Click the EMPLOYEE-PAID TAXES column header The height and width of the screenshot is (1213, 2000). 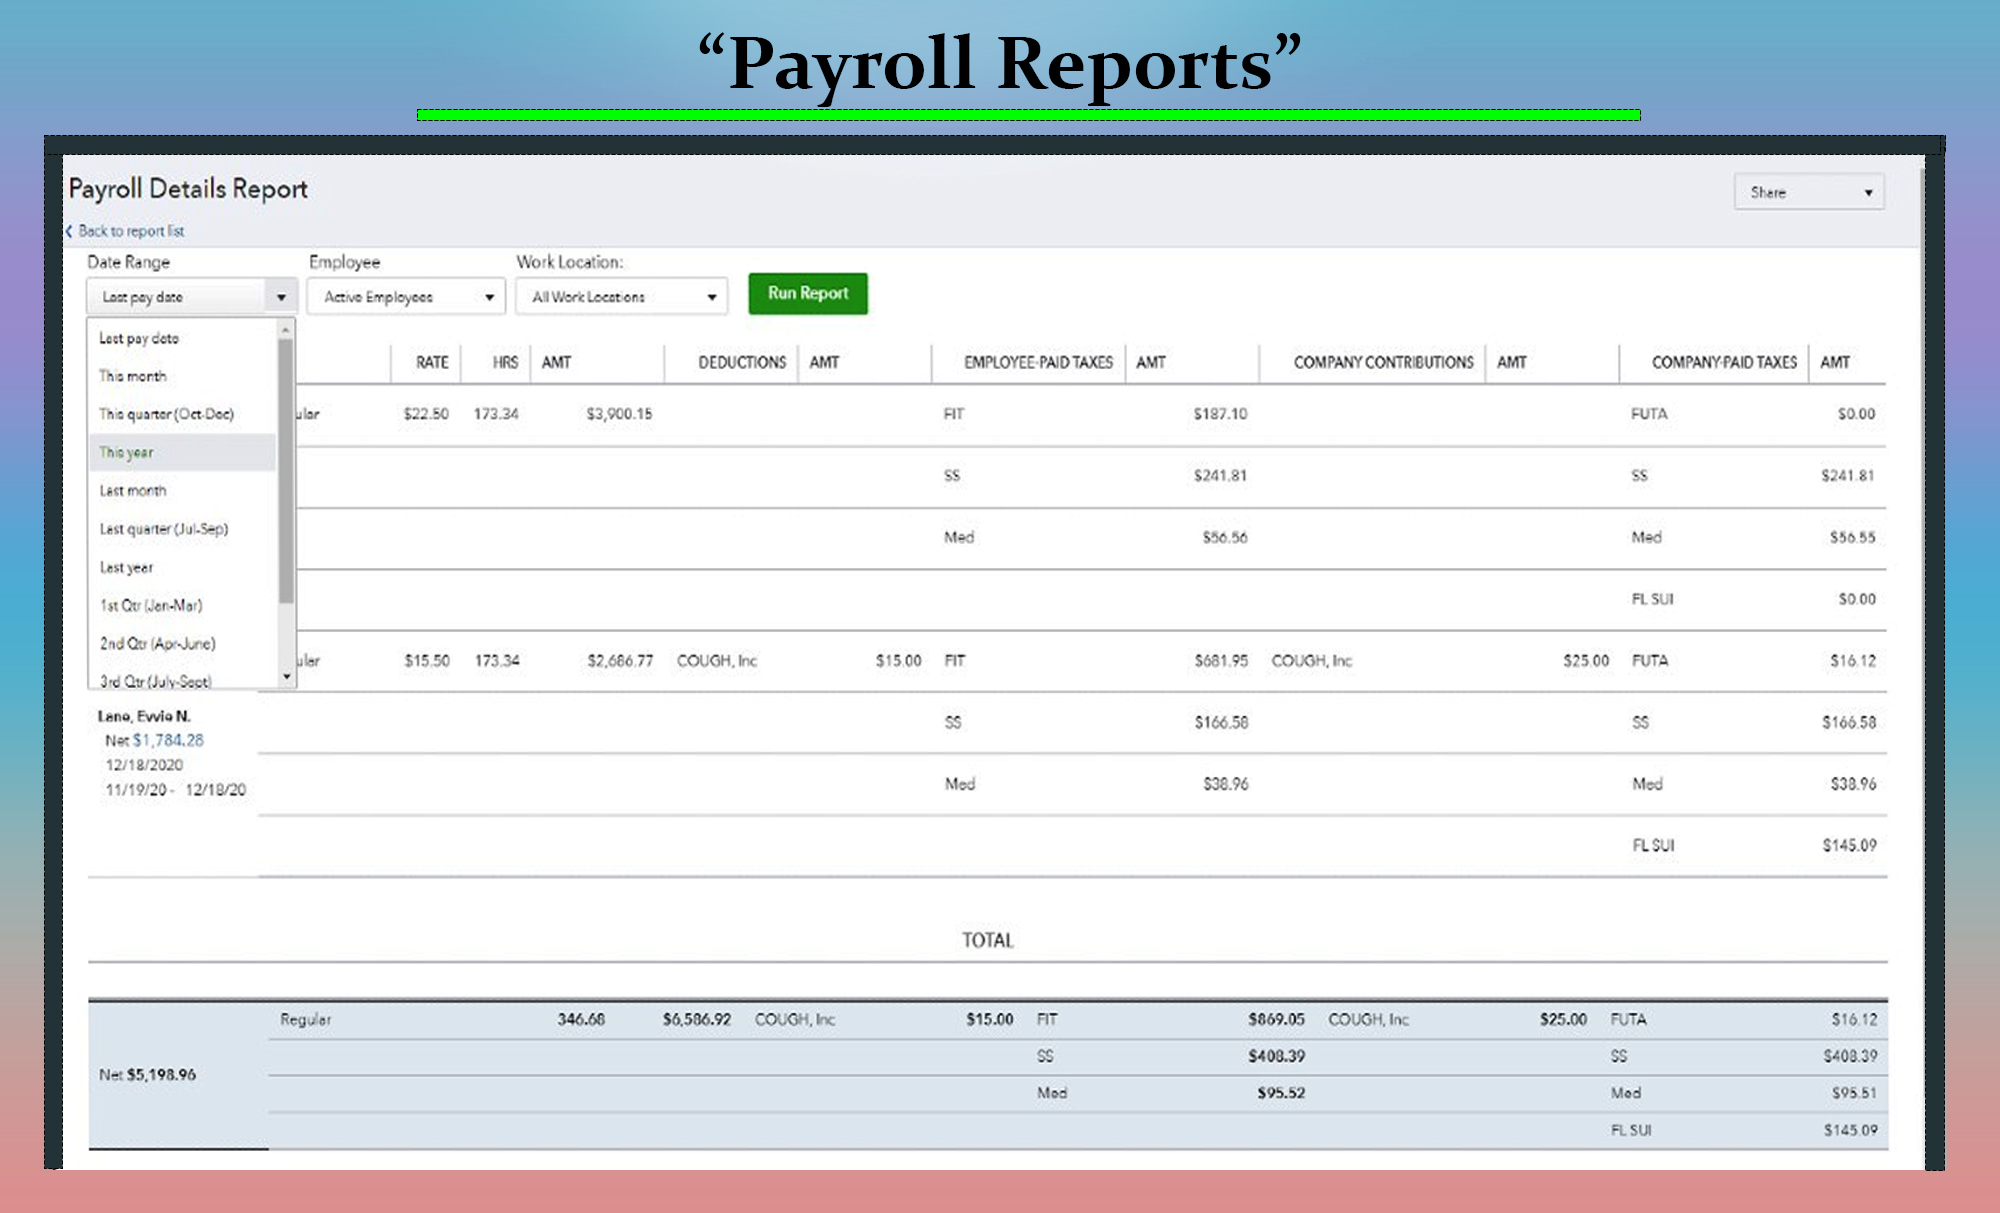(x=1037, y=362)
